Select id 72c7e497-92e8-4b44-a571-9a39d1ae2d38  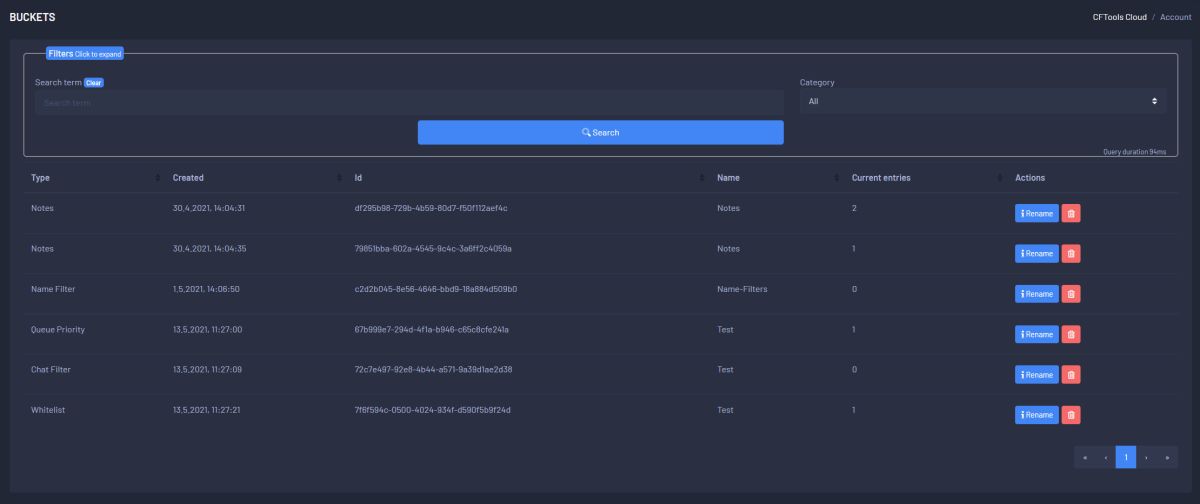pos(433,369)
